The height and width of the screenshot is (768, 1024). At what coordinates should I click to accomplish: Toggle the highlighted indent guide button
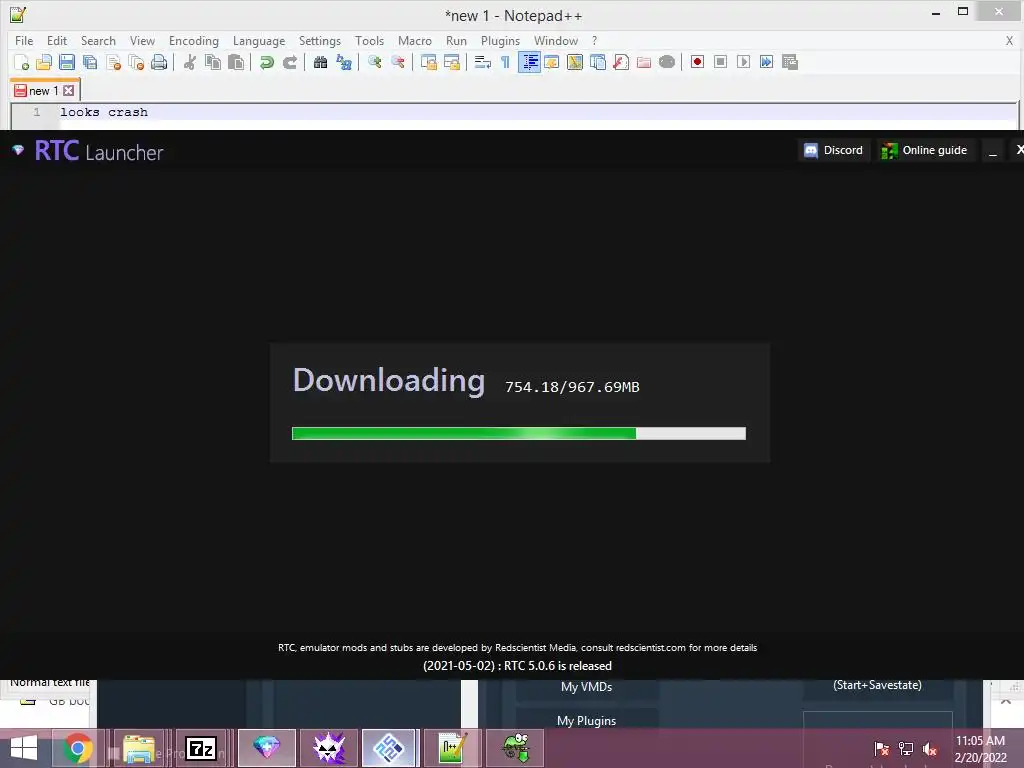[x=530, y=62]
